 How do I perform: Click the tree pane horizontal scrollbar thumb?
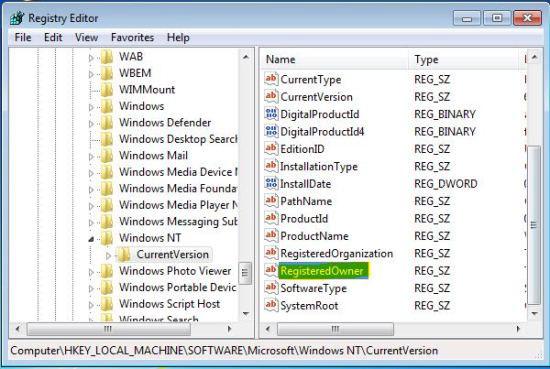(108, 329)
